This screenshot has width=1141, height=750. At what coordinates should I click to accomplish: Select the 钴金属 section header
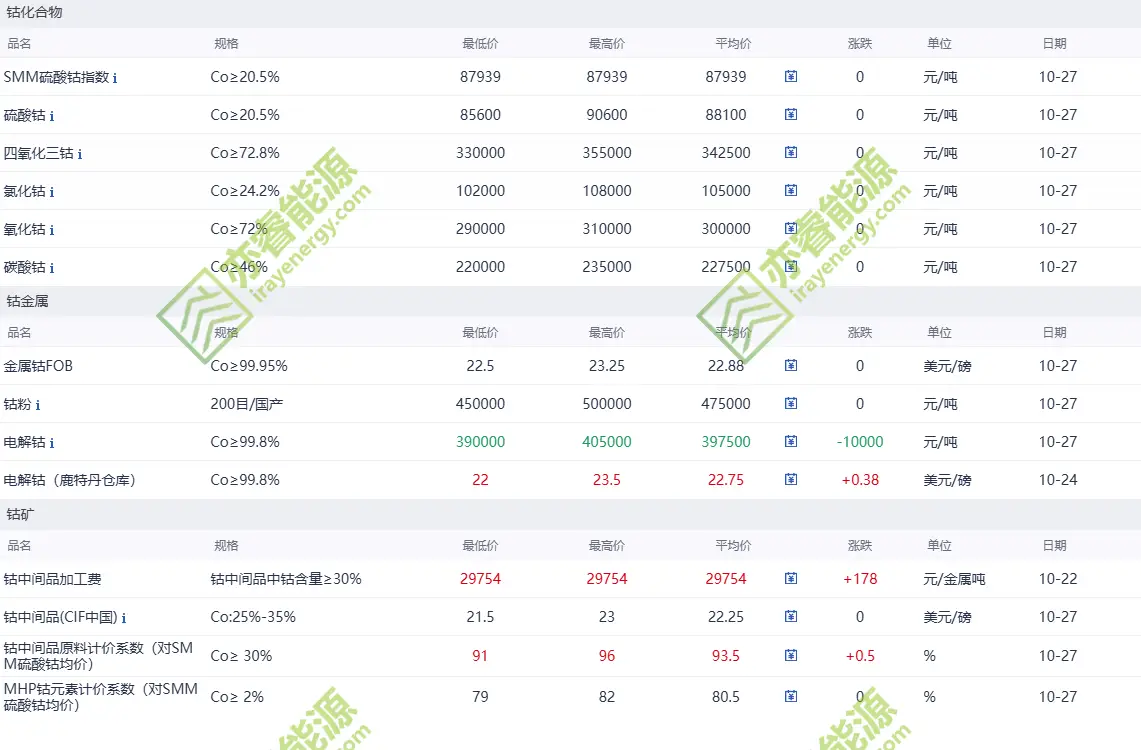point(28,301)
